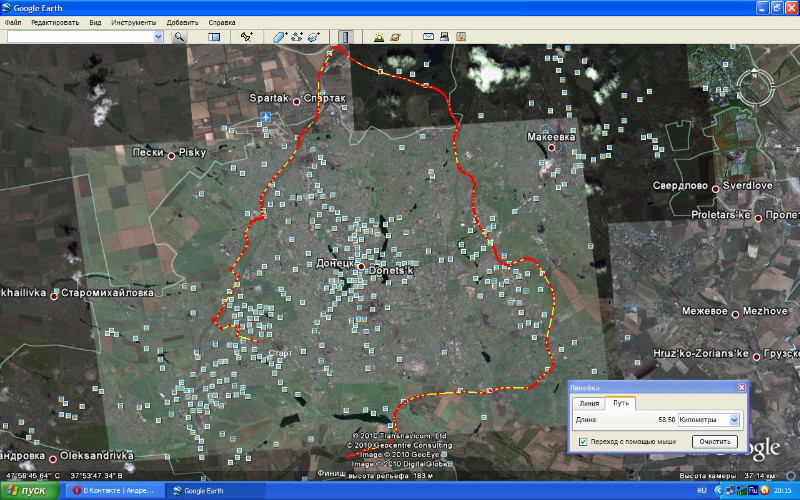Toggle the 'Переход с помощью мыши' checkbox

pyautogui.click(x=583, y=441)
